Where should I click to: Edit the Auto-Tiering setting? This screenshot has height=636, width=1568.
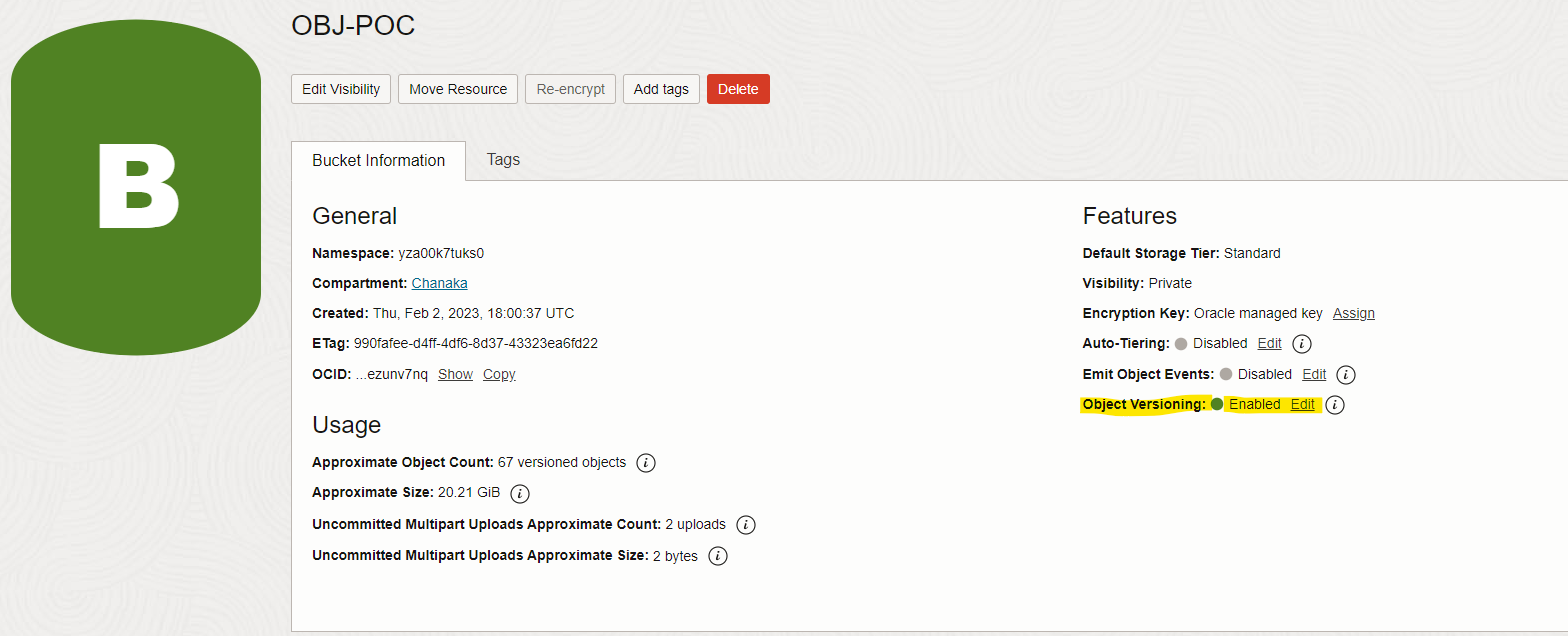click(x=1269, y=343)
